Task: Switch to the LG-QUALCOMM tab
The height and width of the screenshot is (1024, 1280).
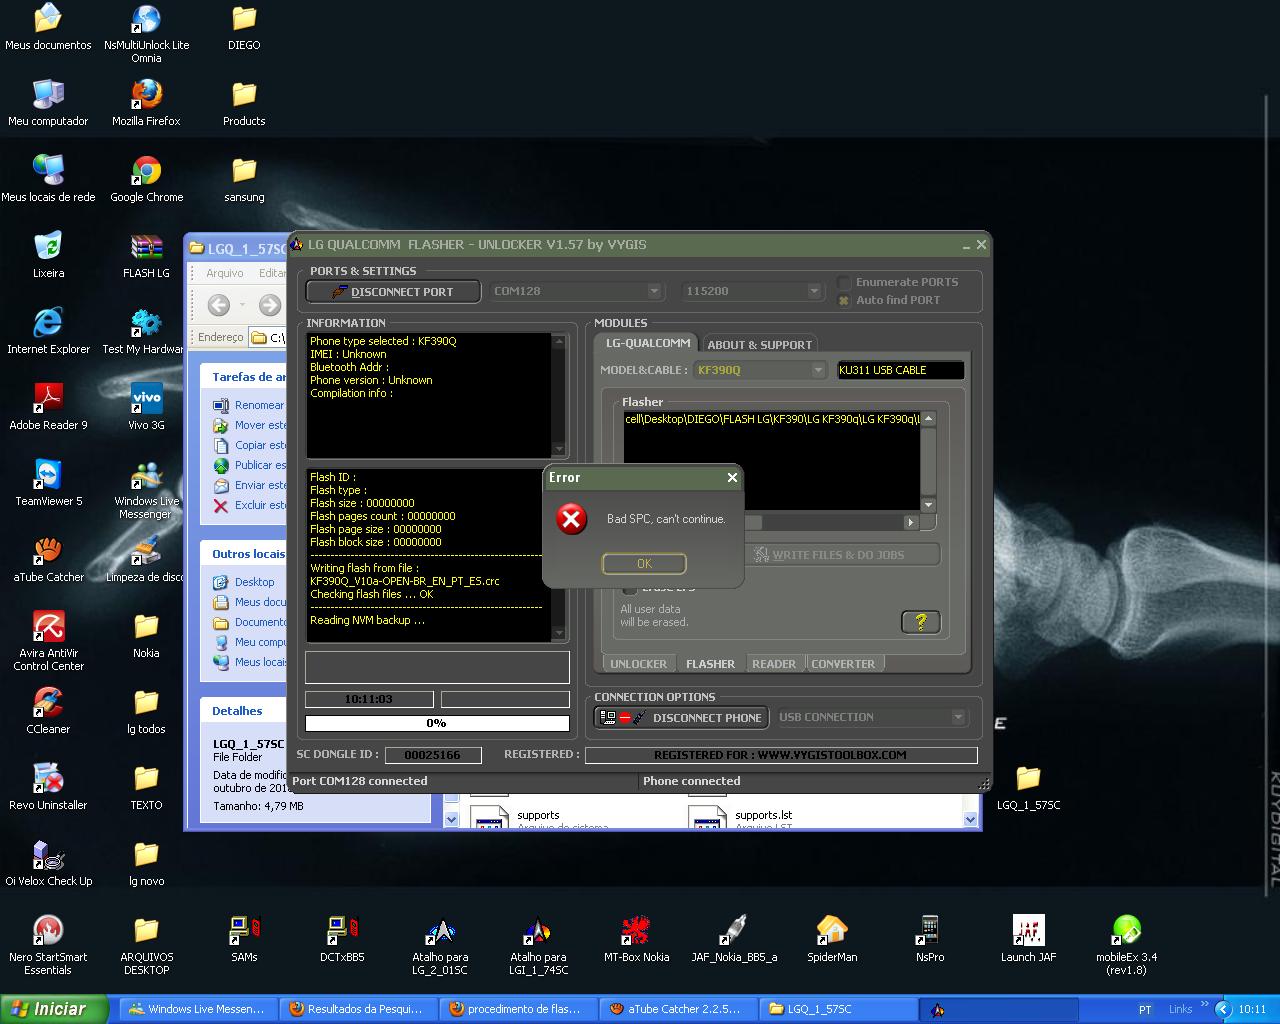Action: 647,343
